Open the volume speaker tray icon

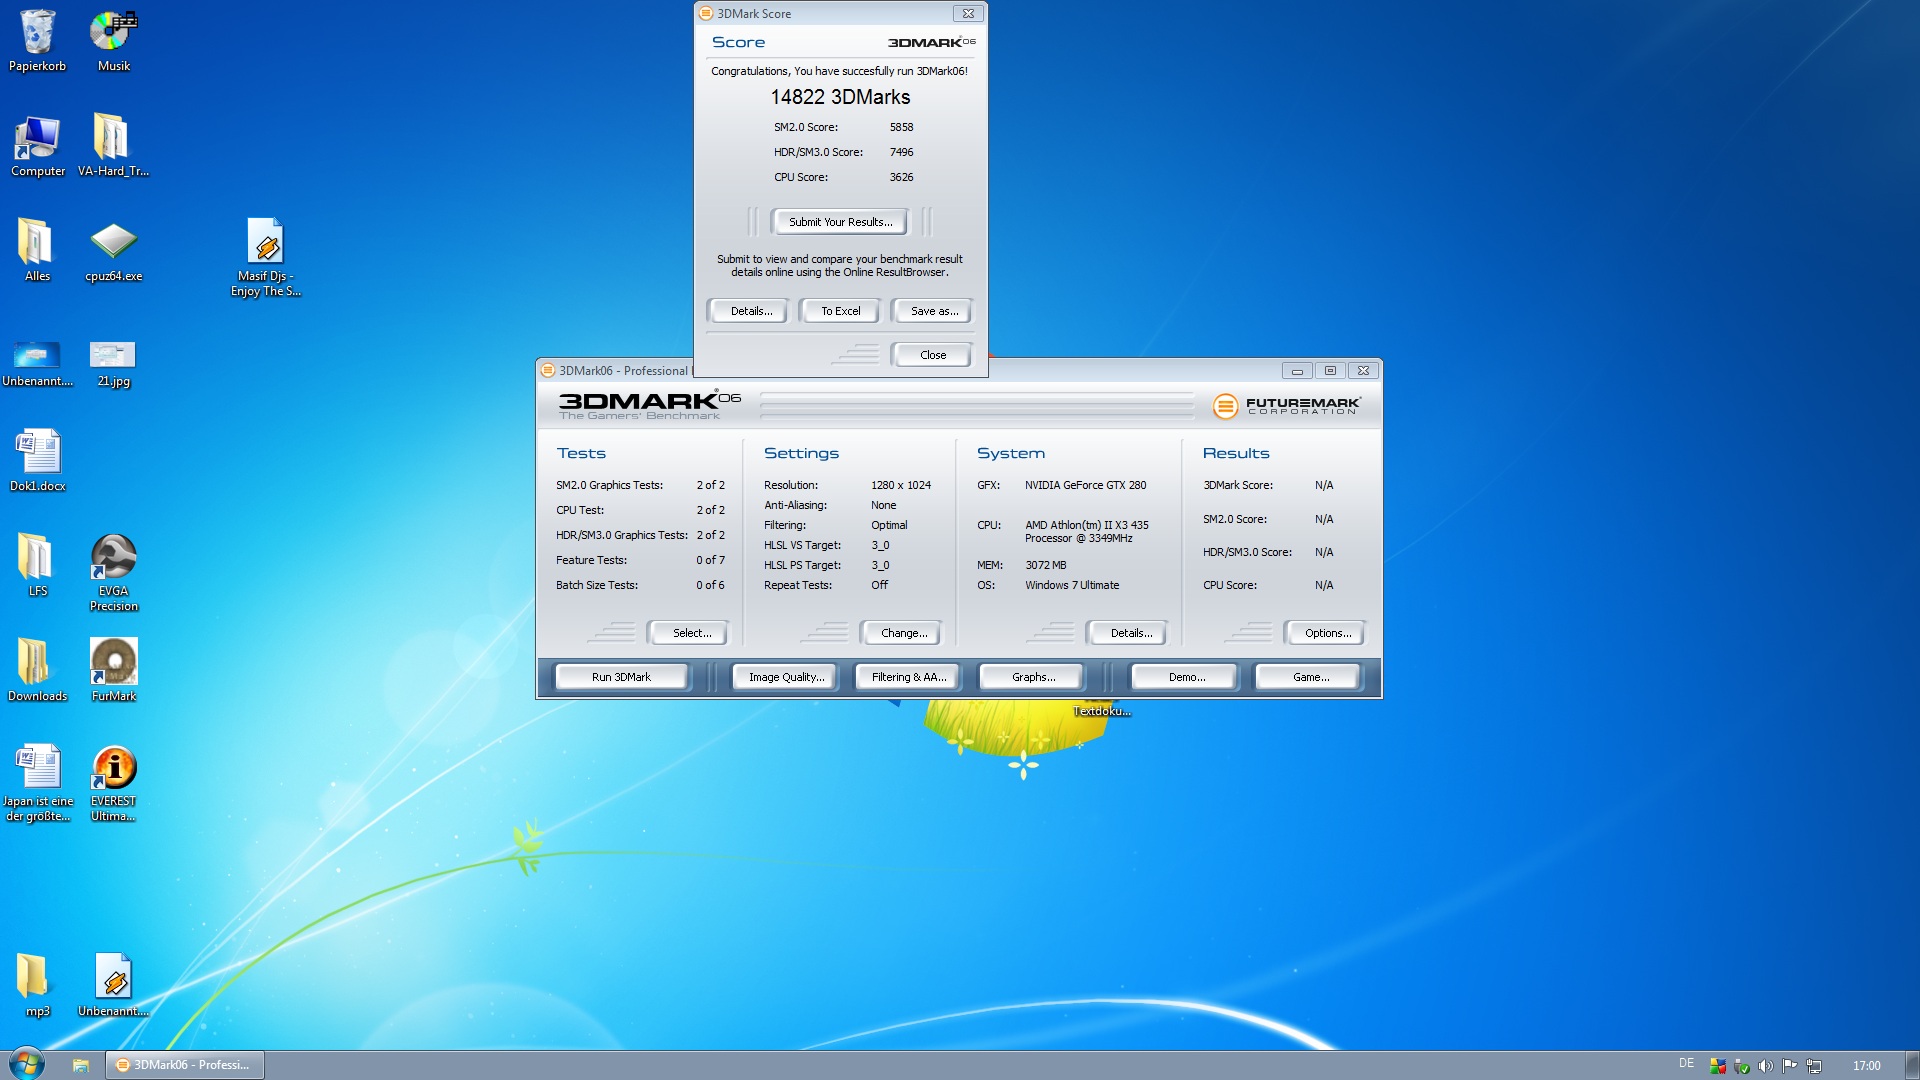coord(1765,1066)
